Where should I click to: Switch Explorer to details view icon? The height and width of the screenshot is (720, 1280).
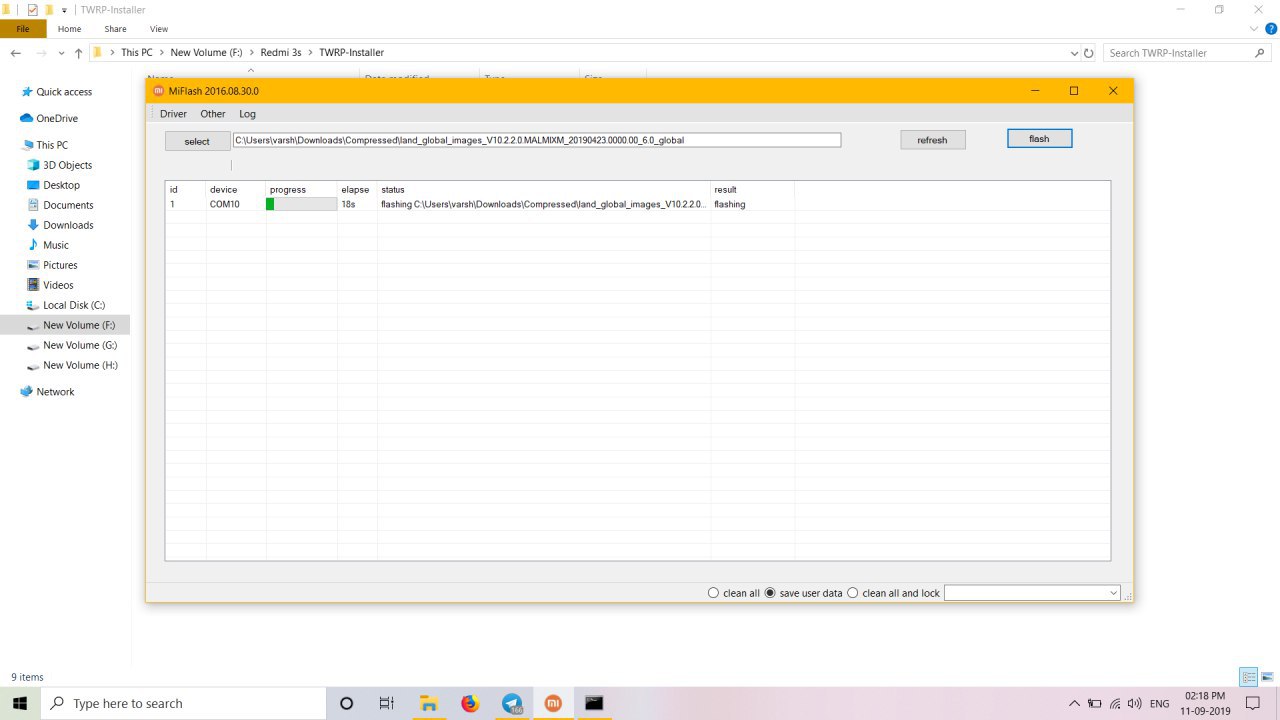coord(1249,677)
